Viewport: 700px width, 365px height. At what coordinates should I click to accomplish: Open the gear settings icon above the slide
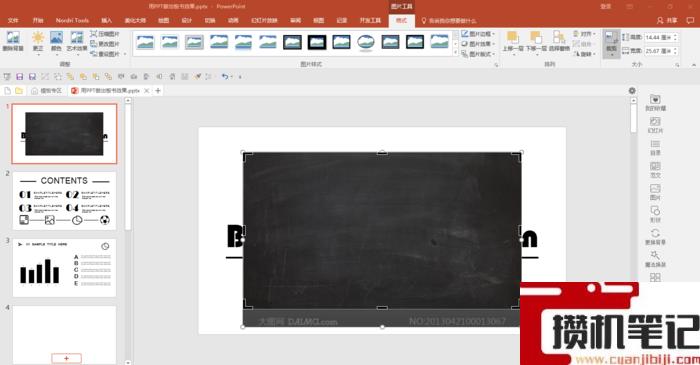pyautogui.click(x=632, y=91)
